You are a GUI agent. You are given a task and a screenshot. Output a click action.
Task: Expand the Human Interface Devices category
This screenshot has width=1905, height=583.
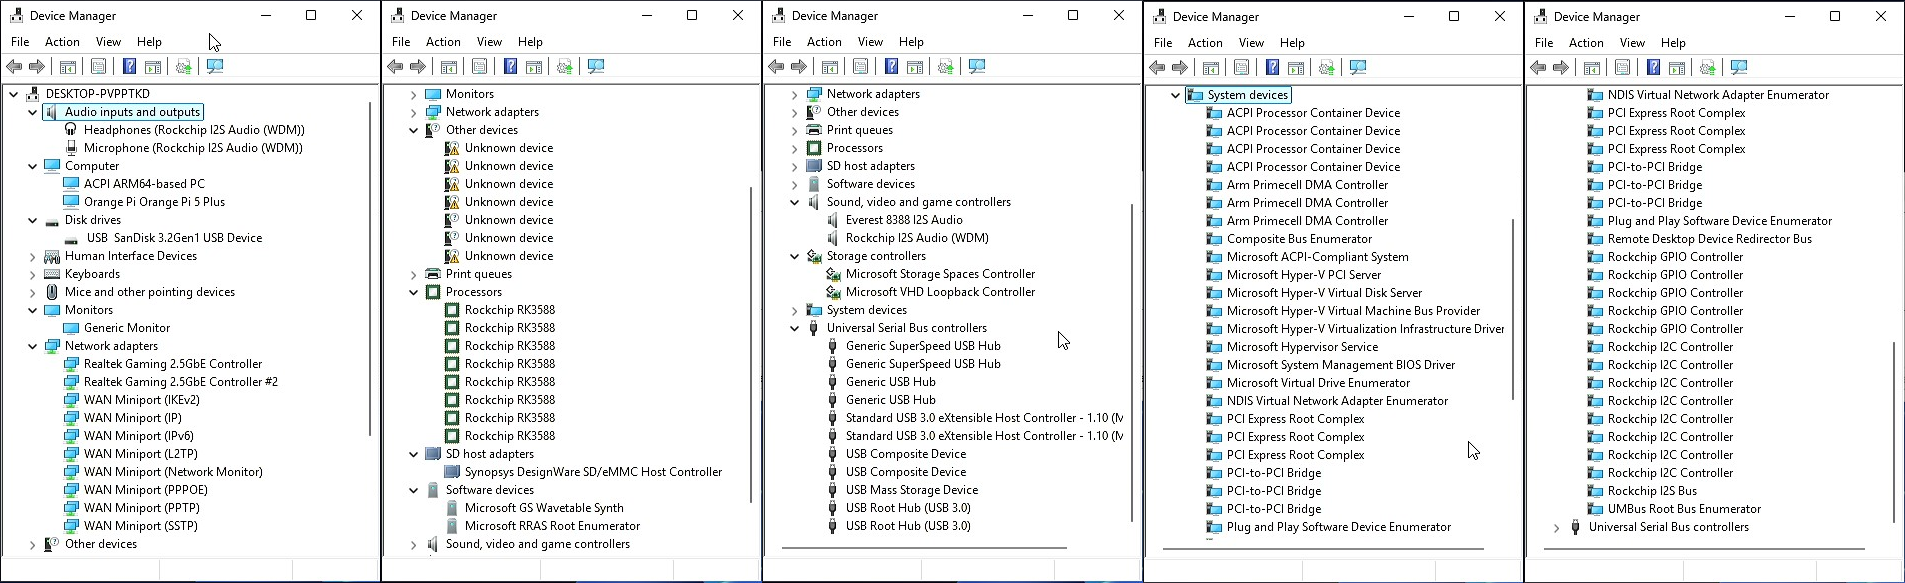(33, 257)
